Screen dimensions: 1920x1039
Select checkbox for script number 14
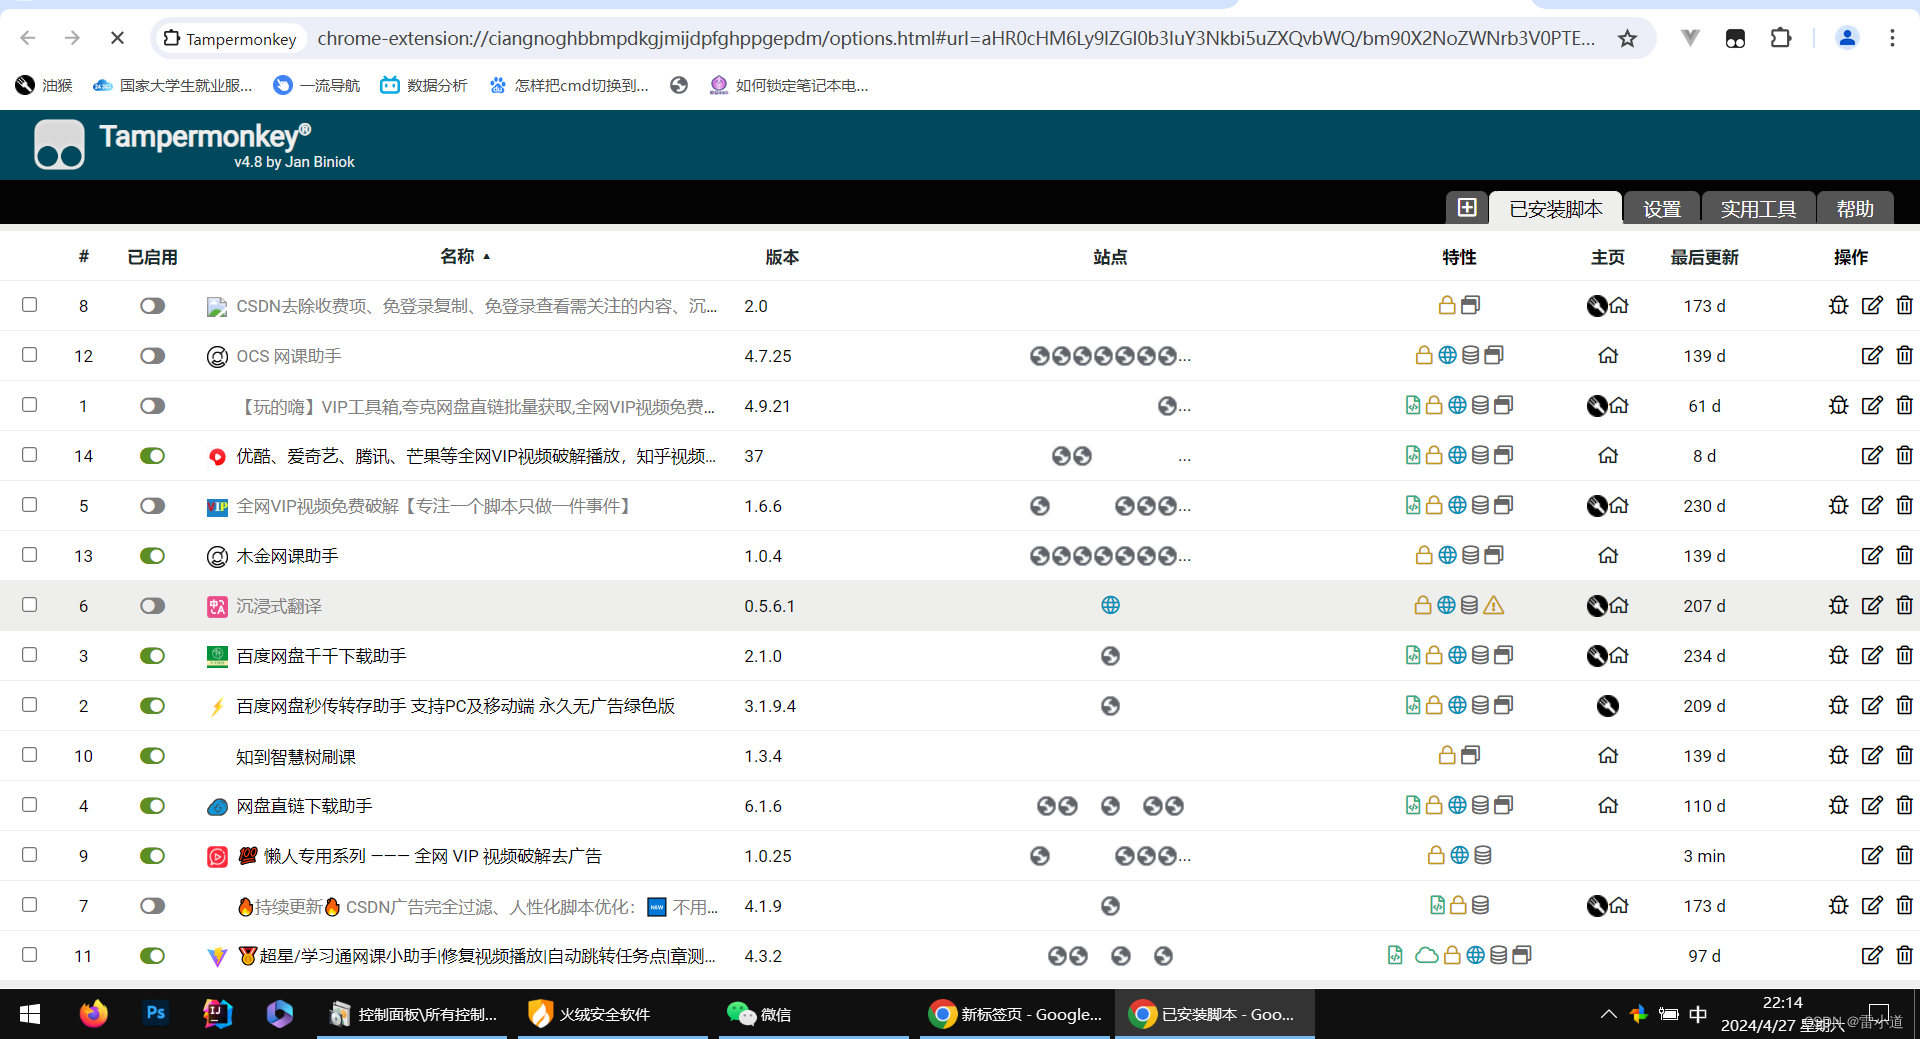pos(30,454)
